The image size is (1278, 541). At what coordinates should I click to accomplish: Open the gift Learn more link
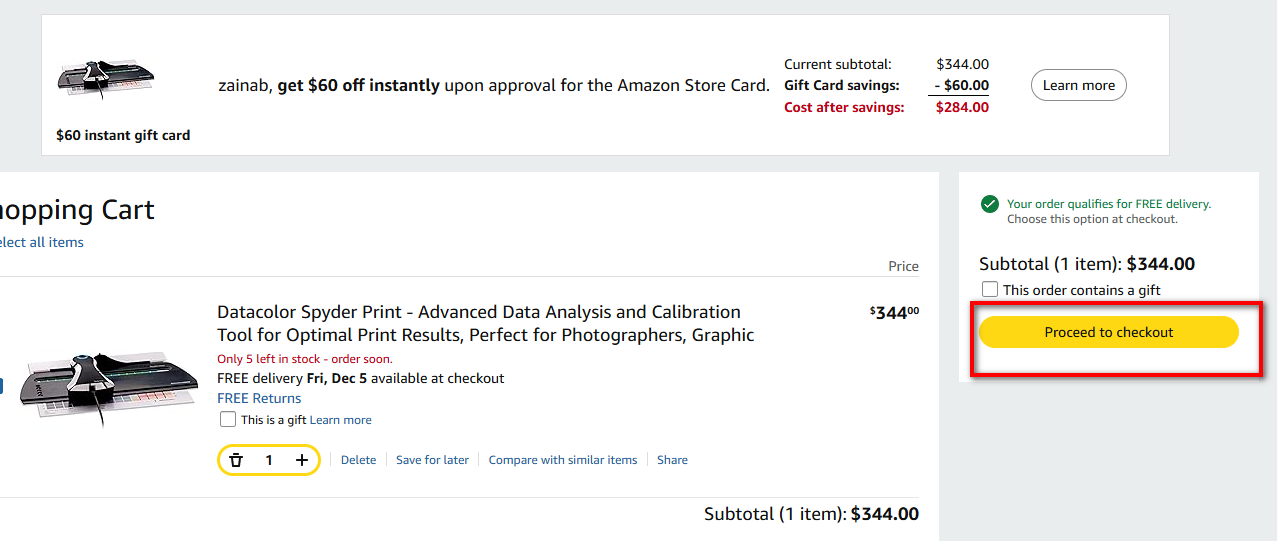pos(340,420)
